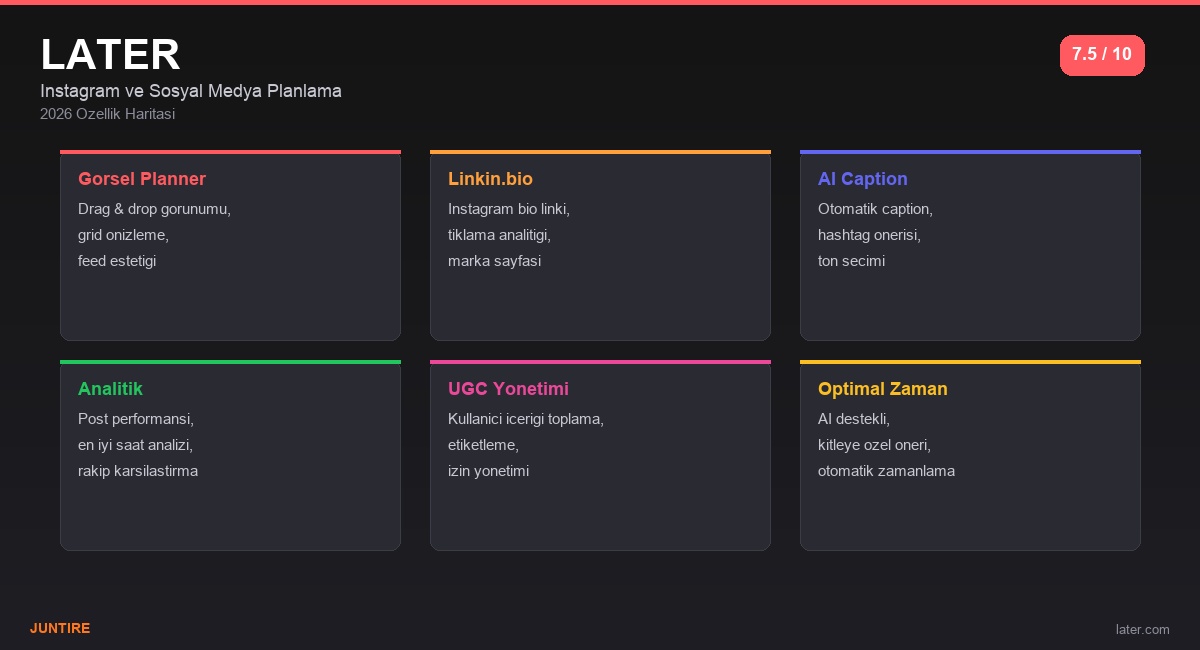The image size is (1200, 650).
Task: Open the later.com link
Action: coord(1143,629)
